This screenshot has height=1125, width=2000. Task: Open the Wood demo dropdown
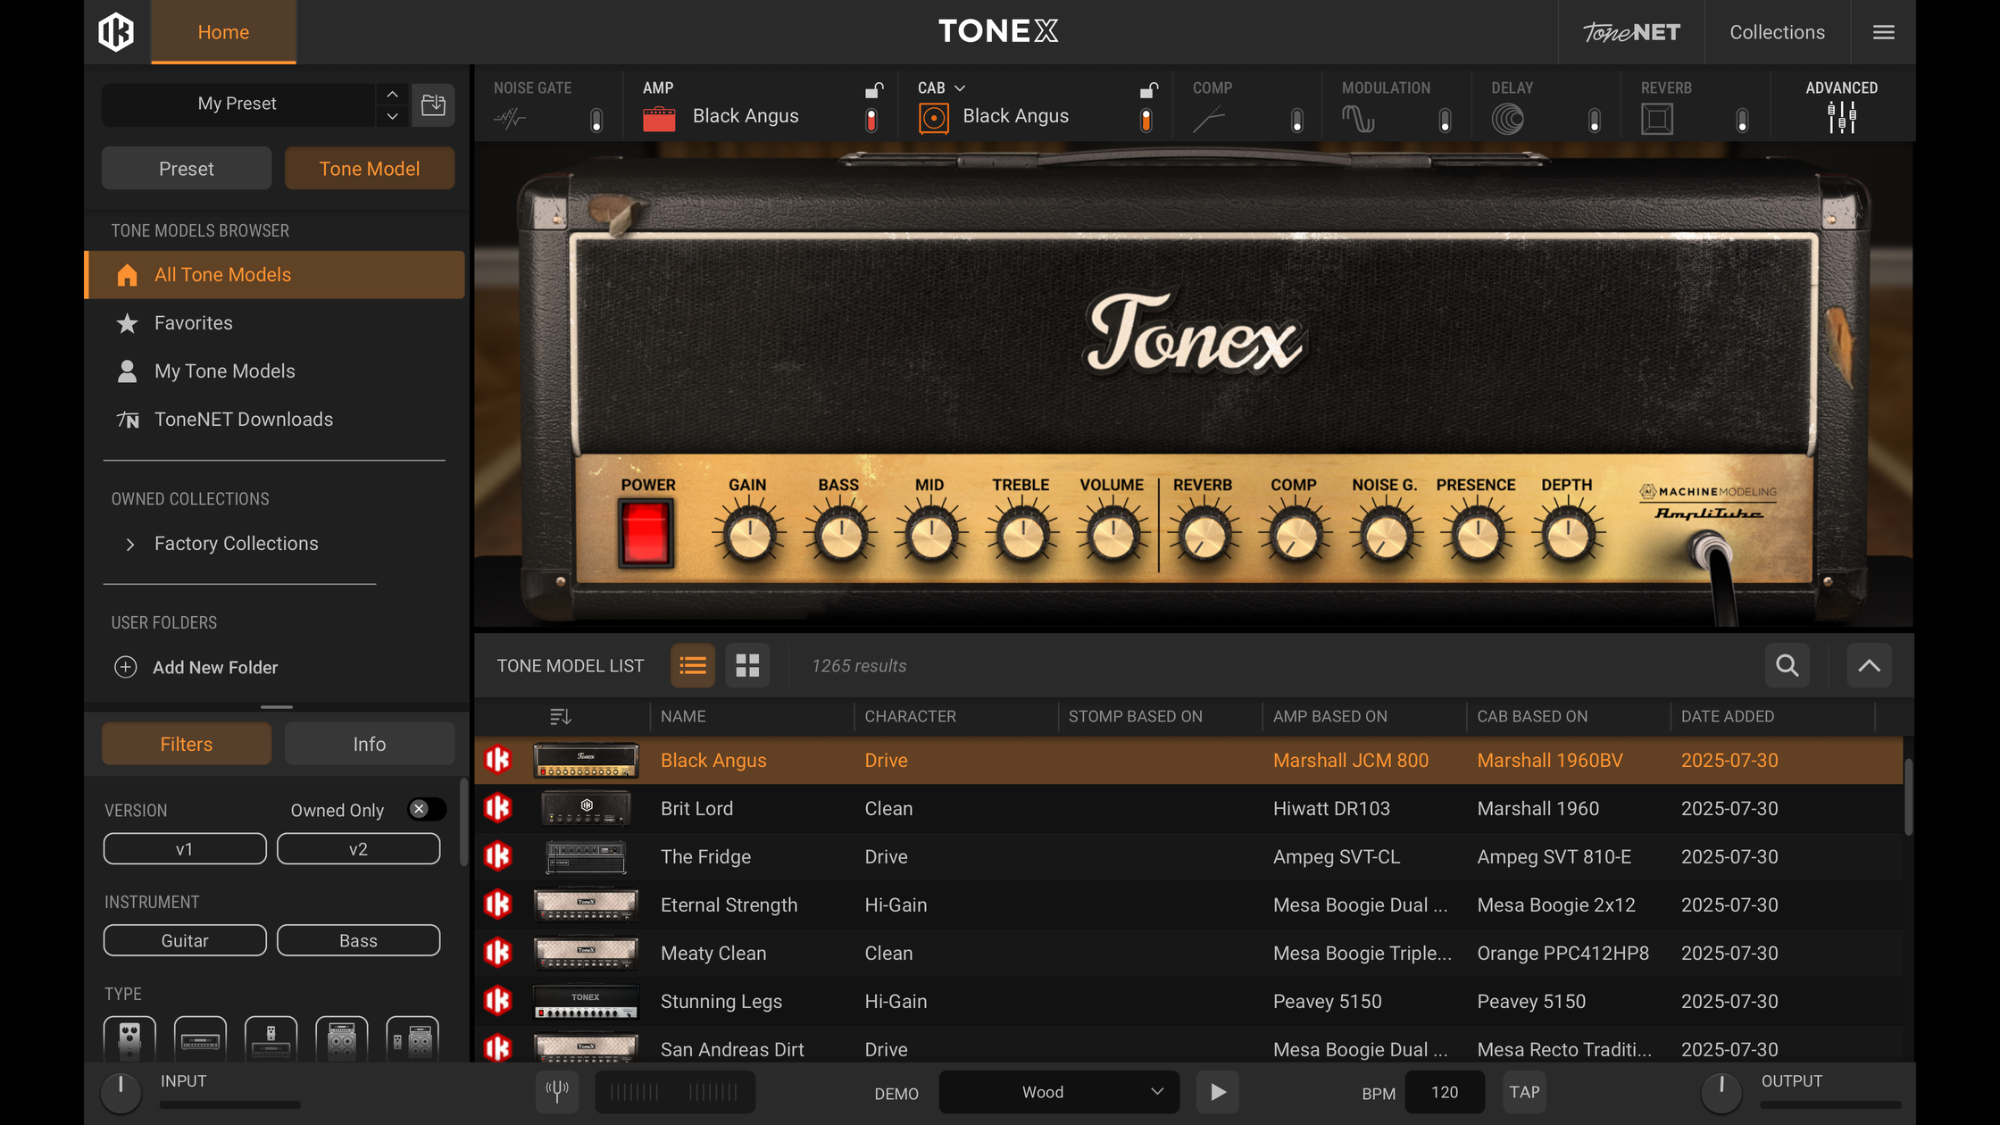1059,1092
